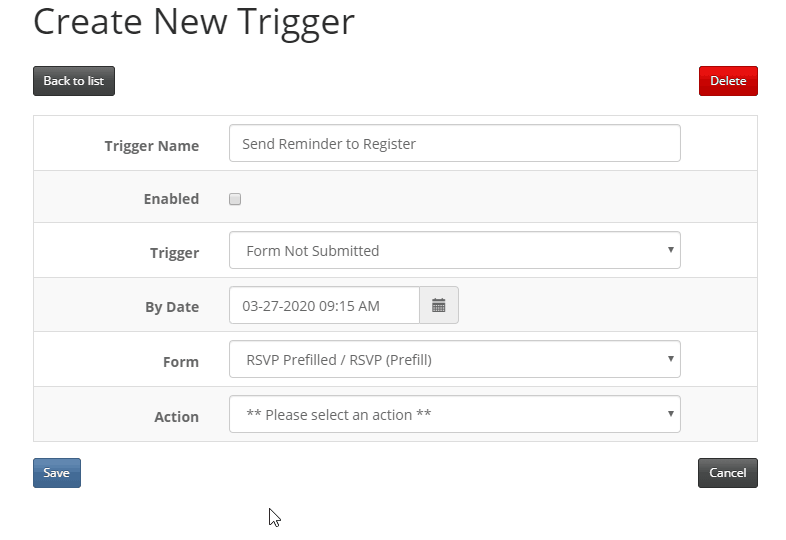Image resolution: width=786 pixels, height=540 pixels.
Task: Open the 'Please select an action' dropdown
Action: (x=455, y=414)
